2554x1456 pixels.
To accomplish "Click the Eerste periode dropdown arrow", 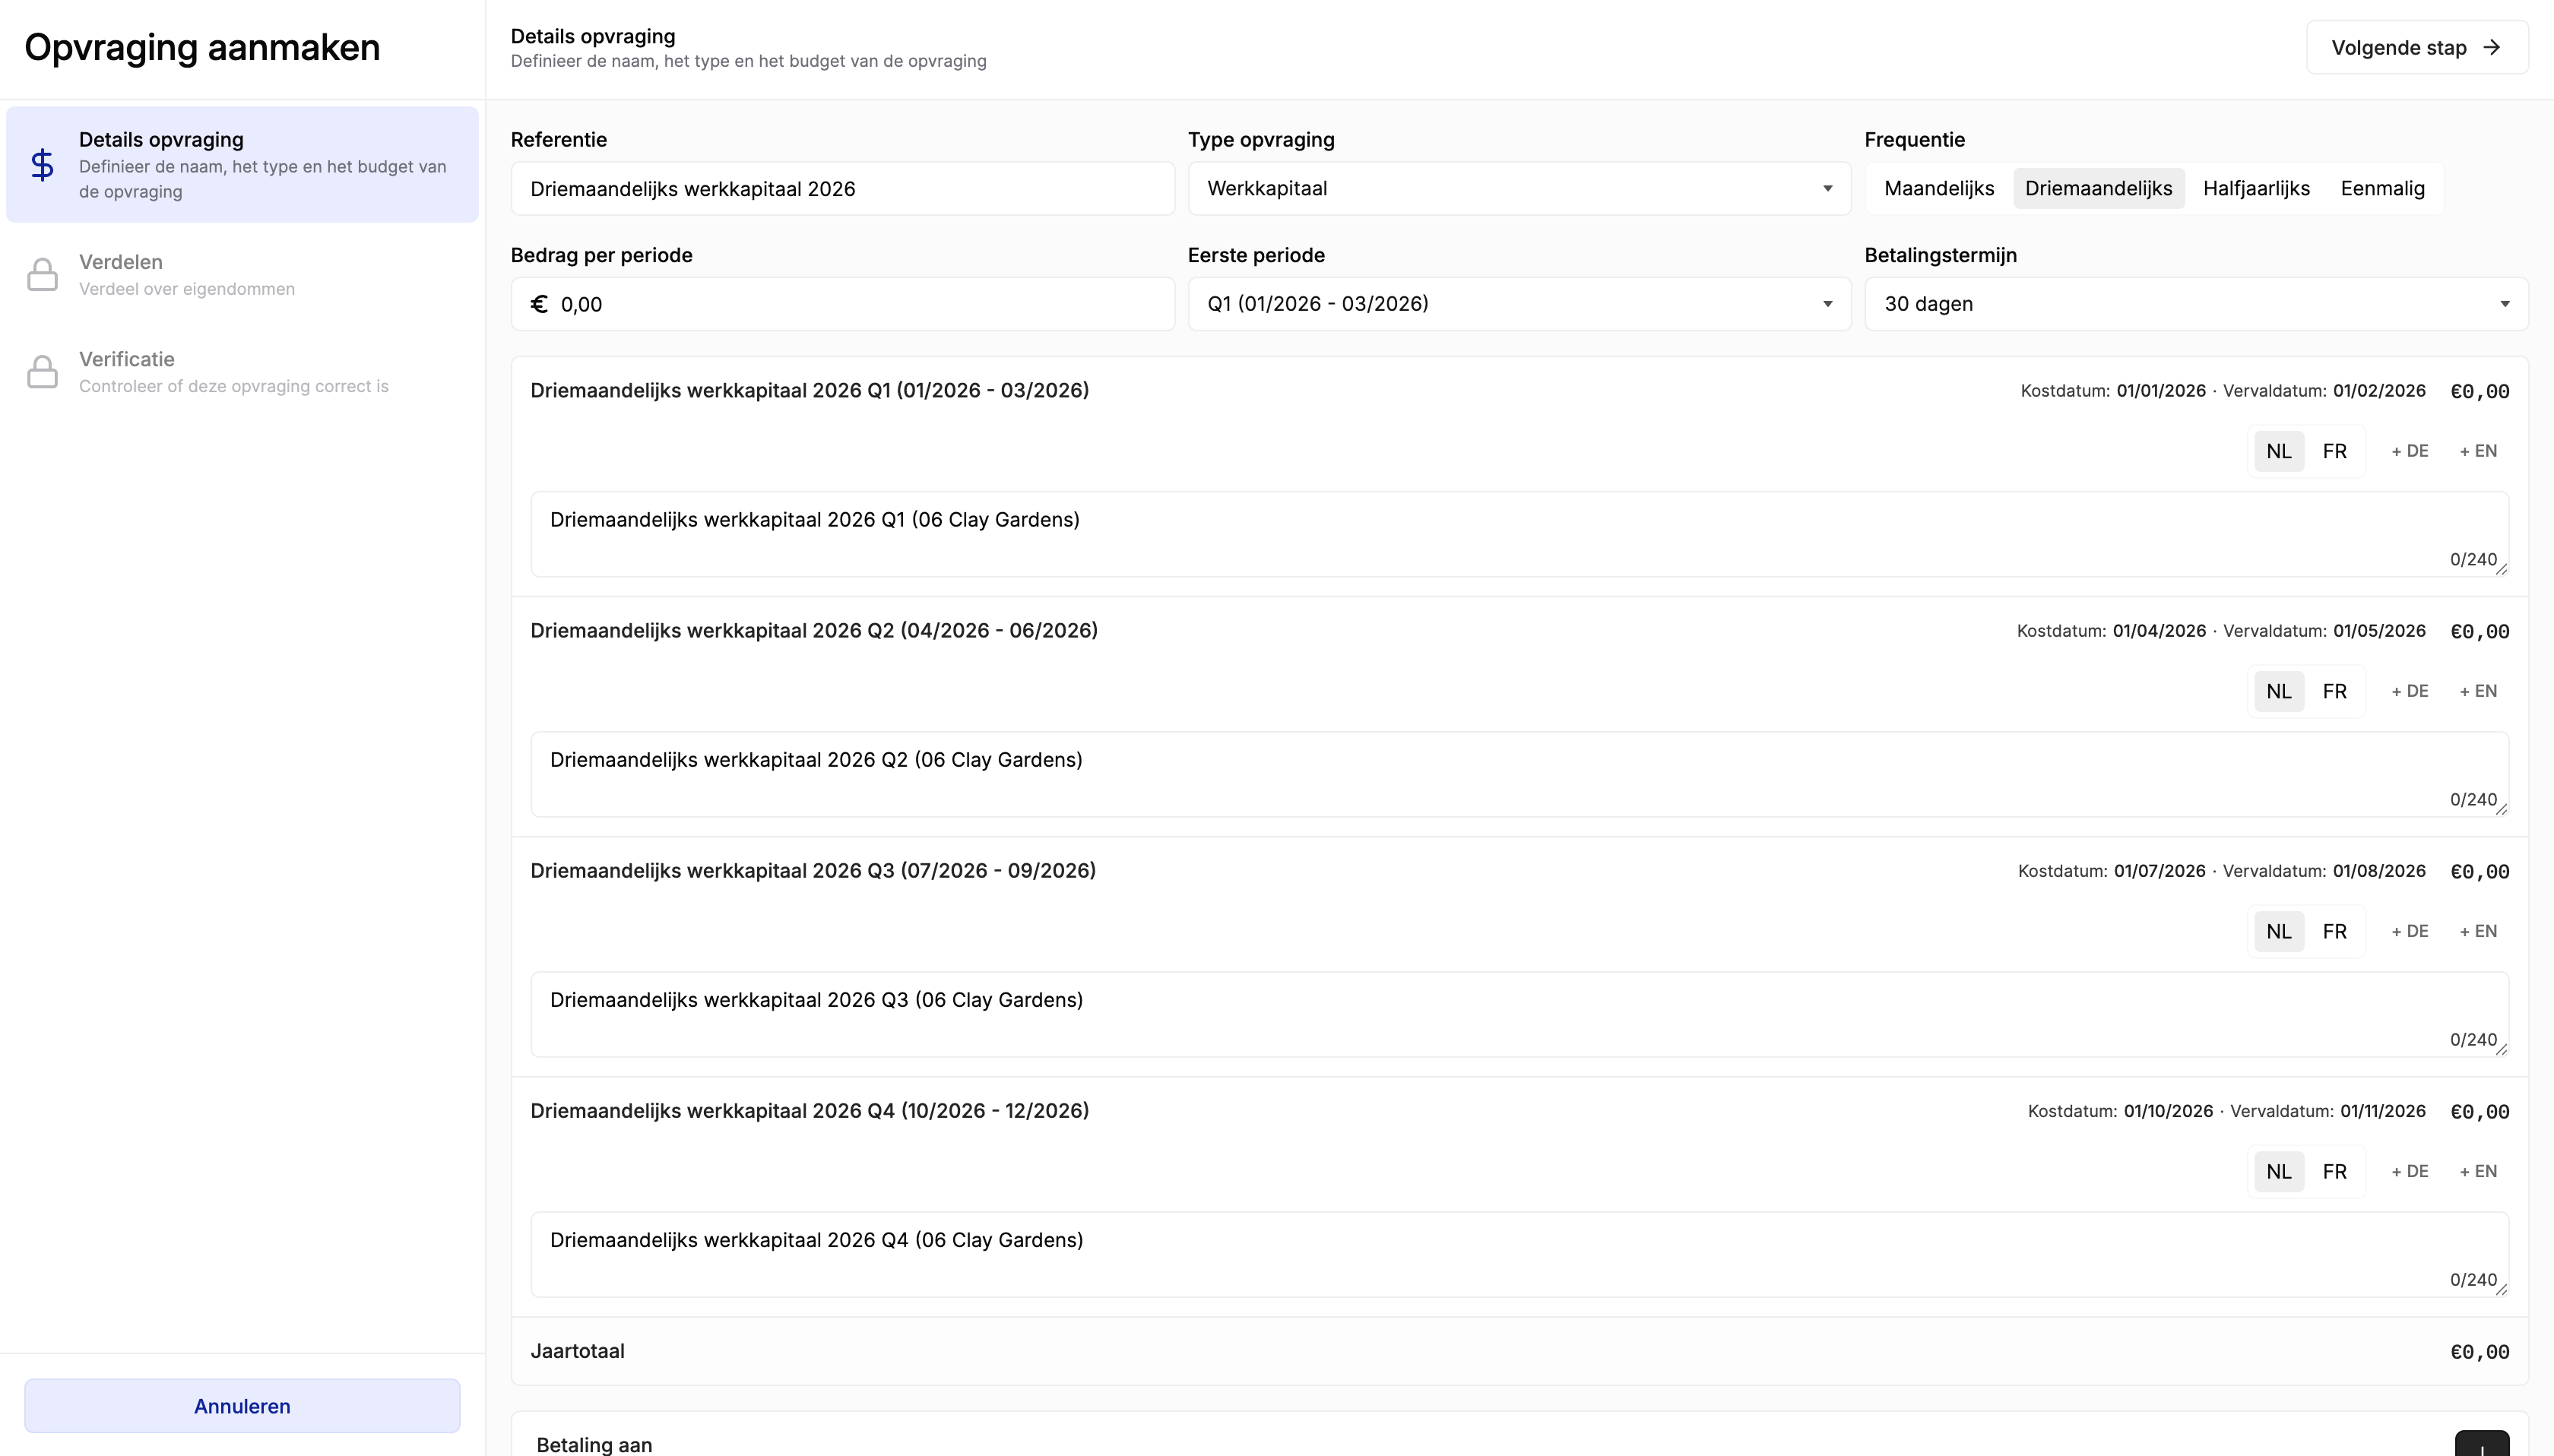I will [x=1827, y=304].
